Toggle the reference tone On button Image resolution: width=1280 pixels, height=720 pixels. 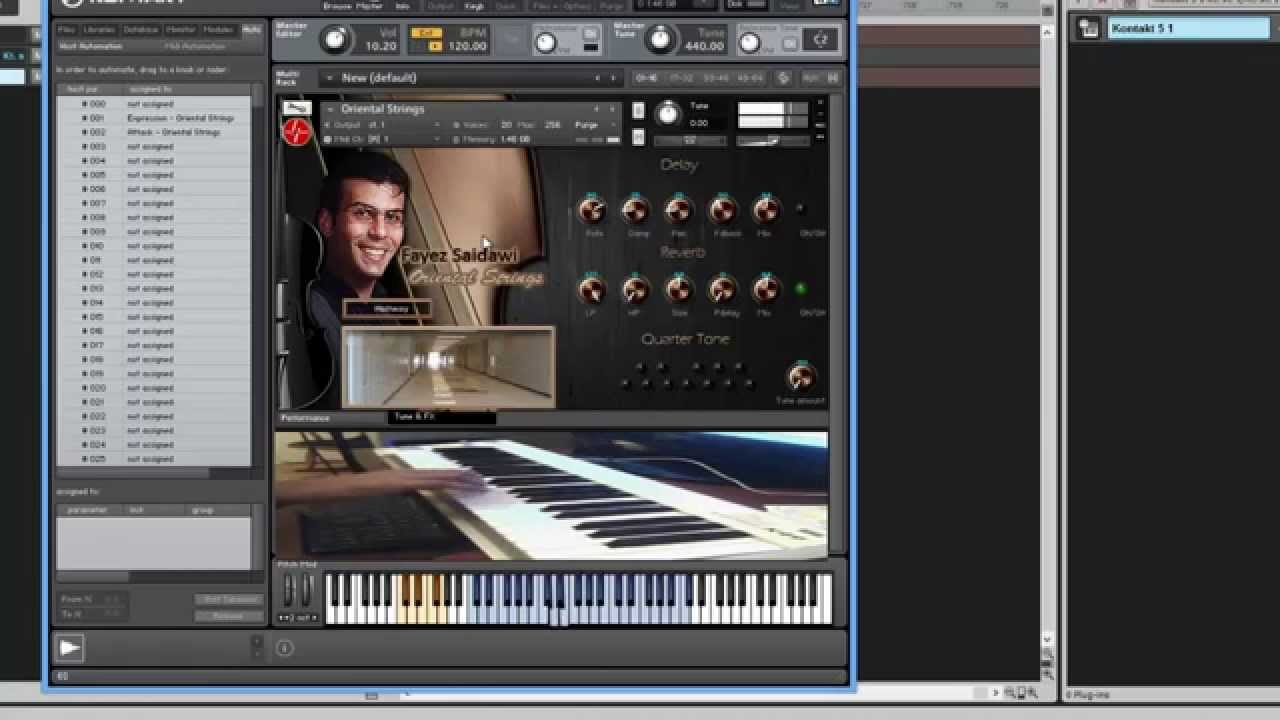pos(791,43)
